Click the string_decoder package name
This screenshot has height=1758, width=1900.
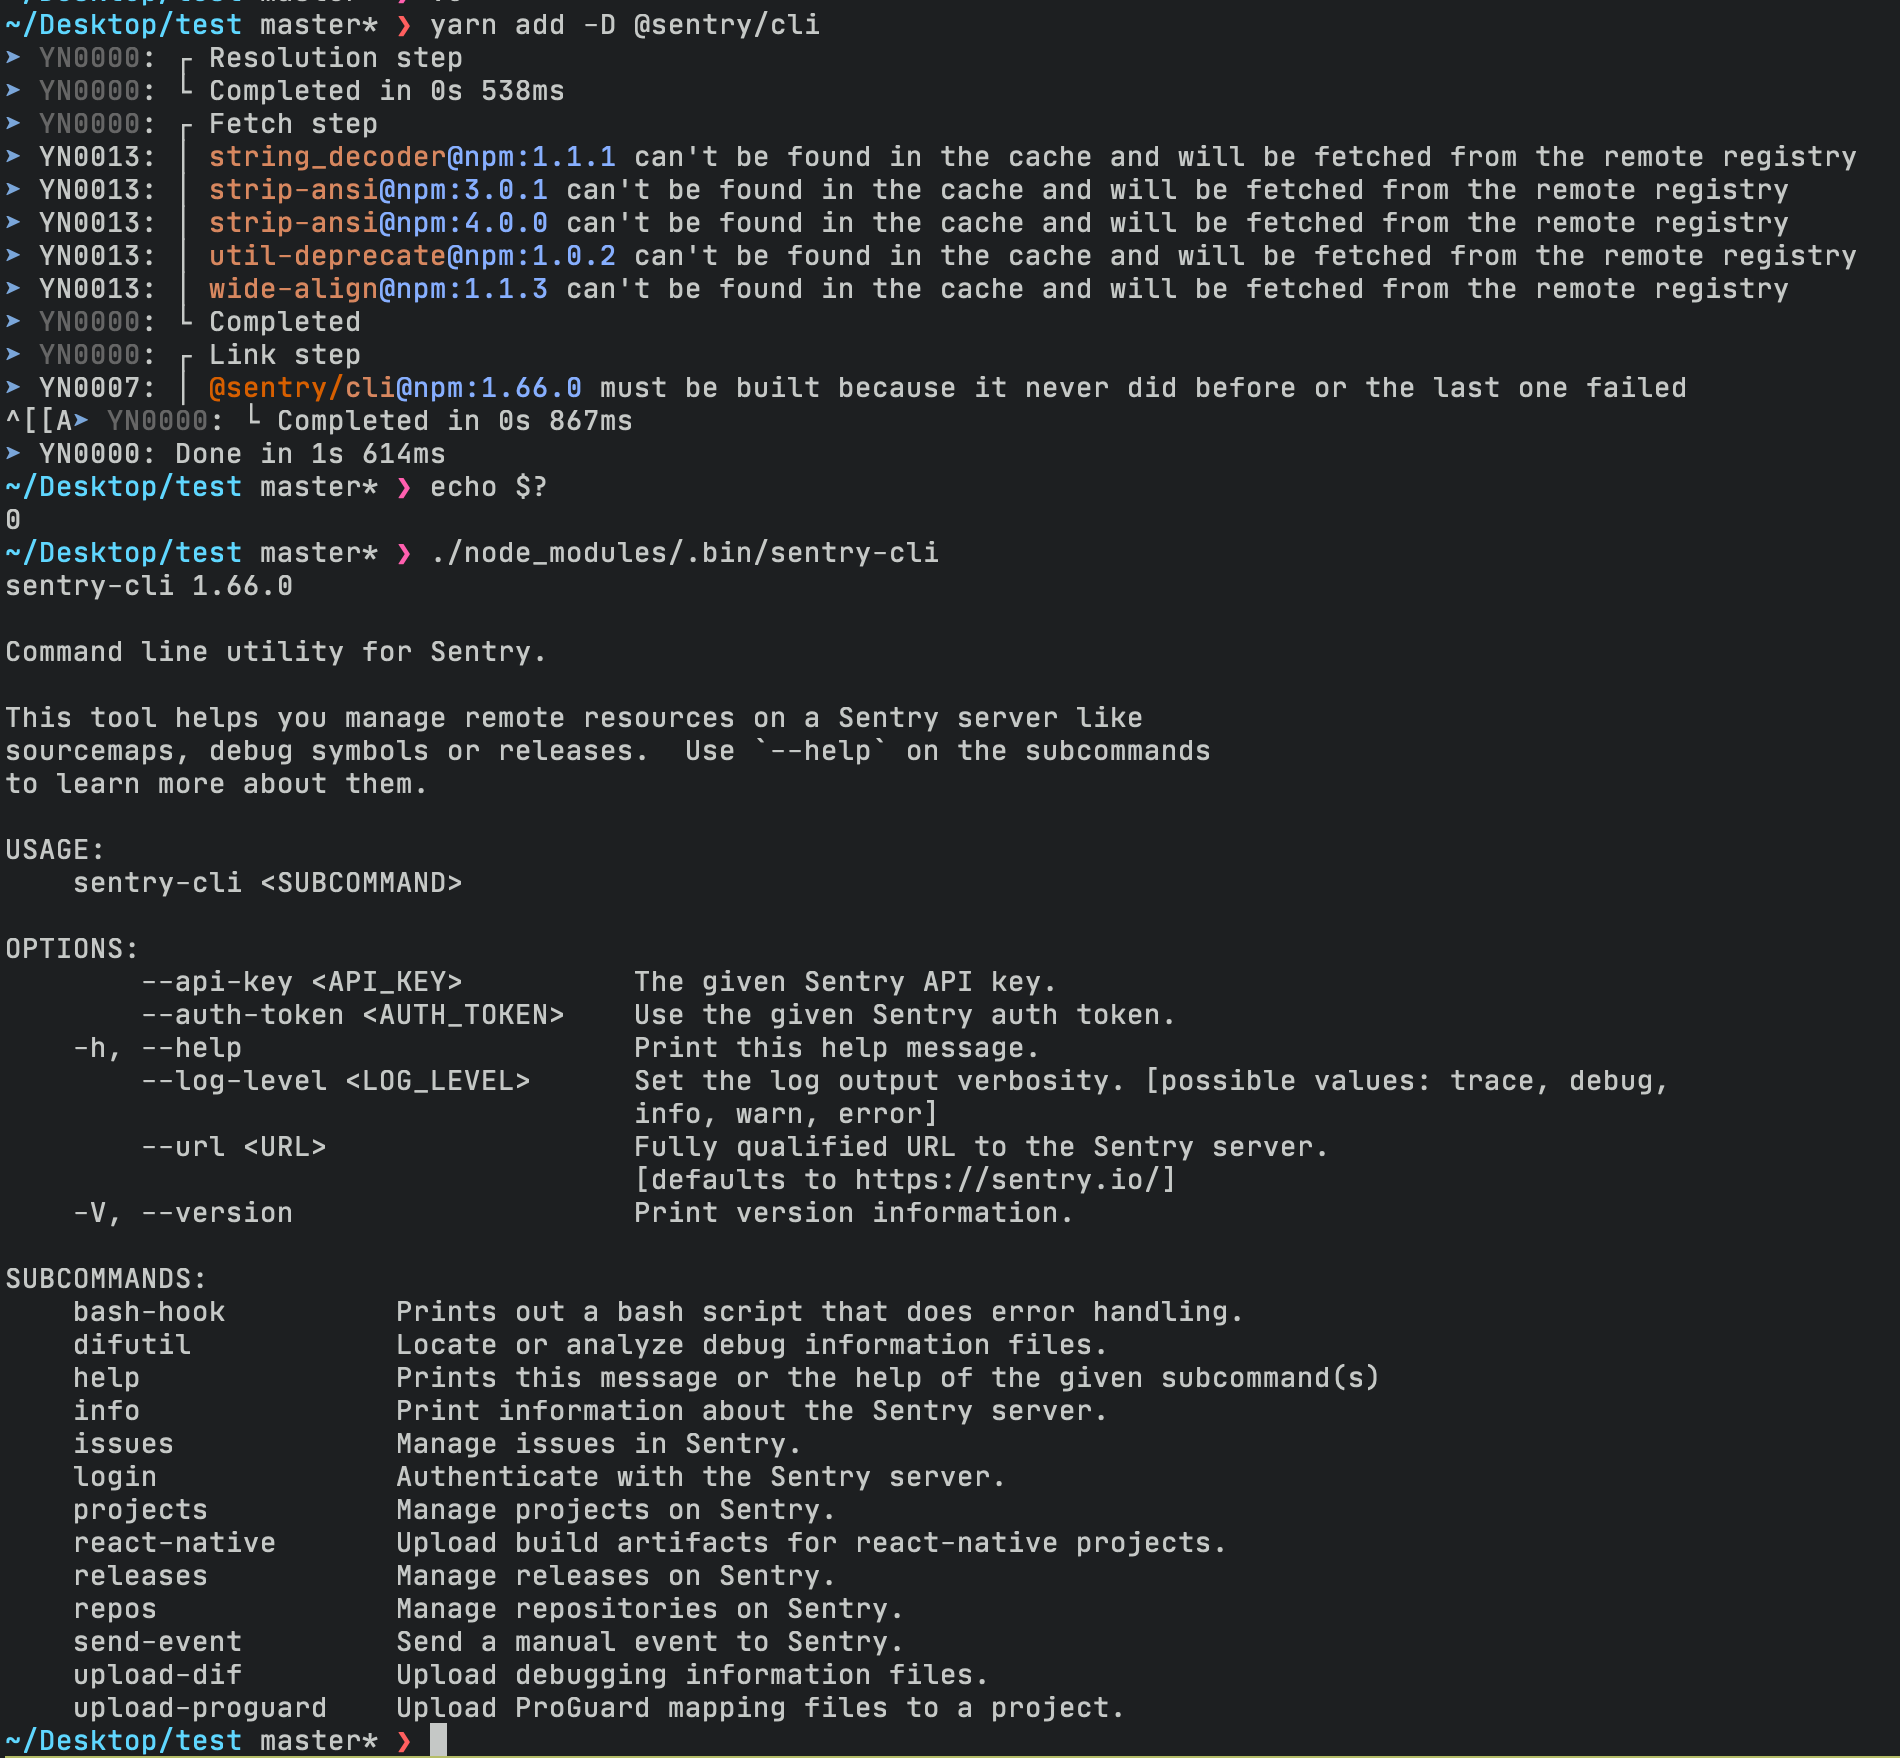tap(325, 156)
